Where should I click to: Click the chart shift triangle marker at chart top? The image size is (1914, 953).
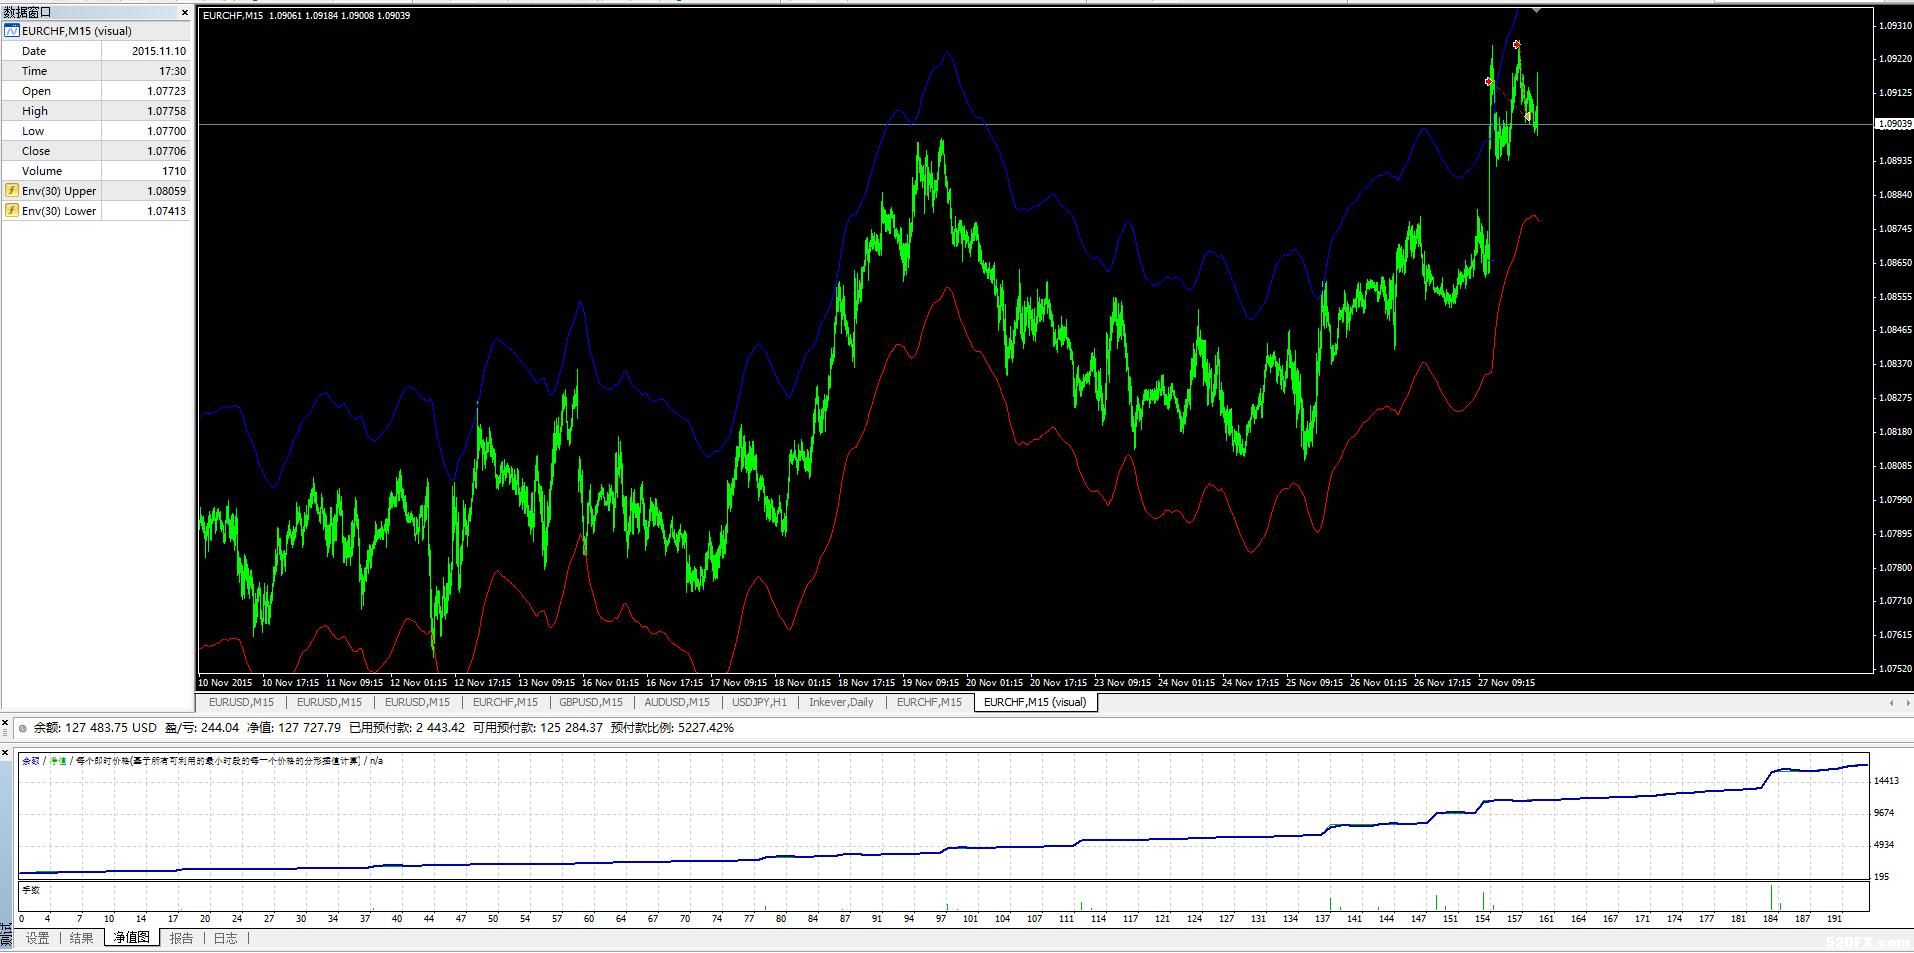1536,10
